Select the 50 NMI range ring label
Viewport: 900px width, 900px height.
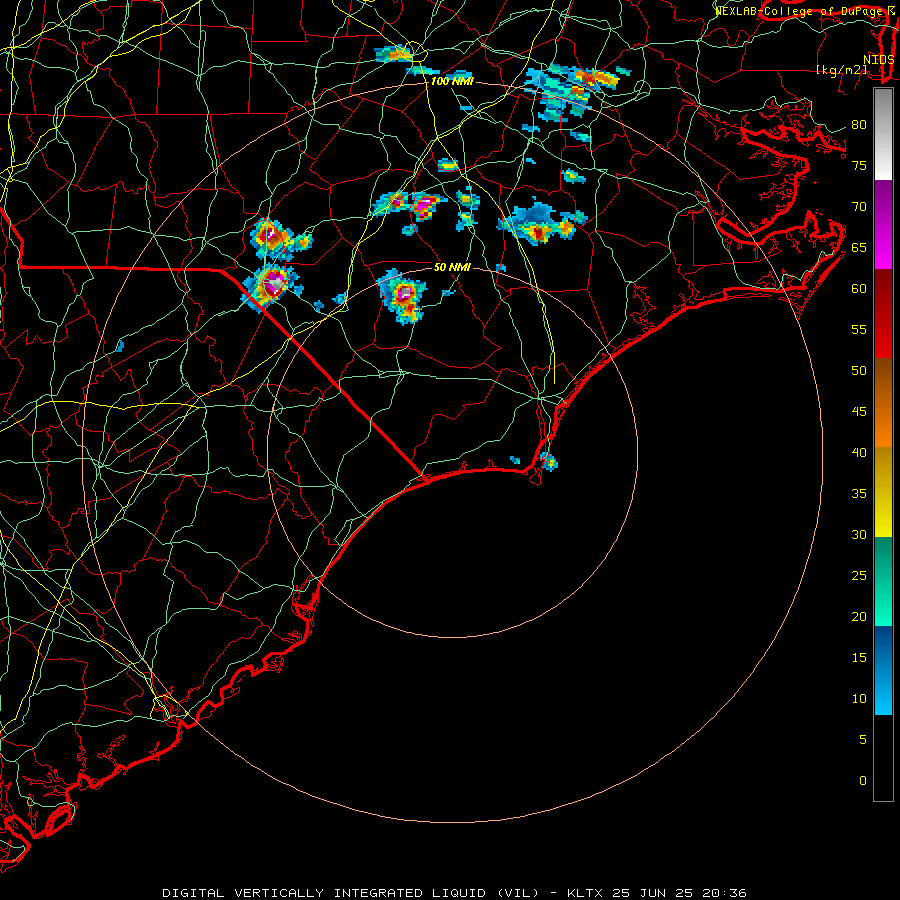pyautogui.click(x=452, y=267)
